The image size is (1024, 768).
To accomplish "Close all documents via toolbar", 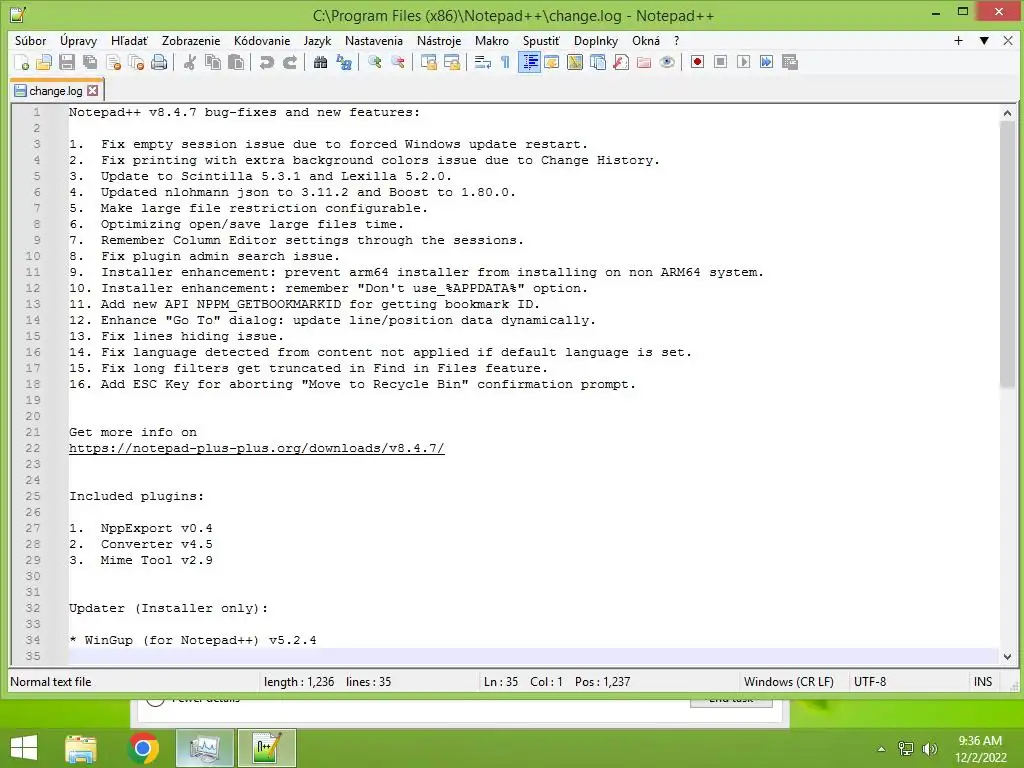I will click(136, 62).
